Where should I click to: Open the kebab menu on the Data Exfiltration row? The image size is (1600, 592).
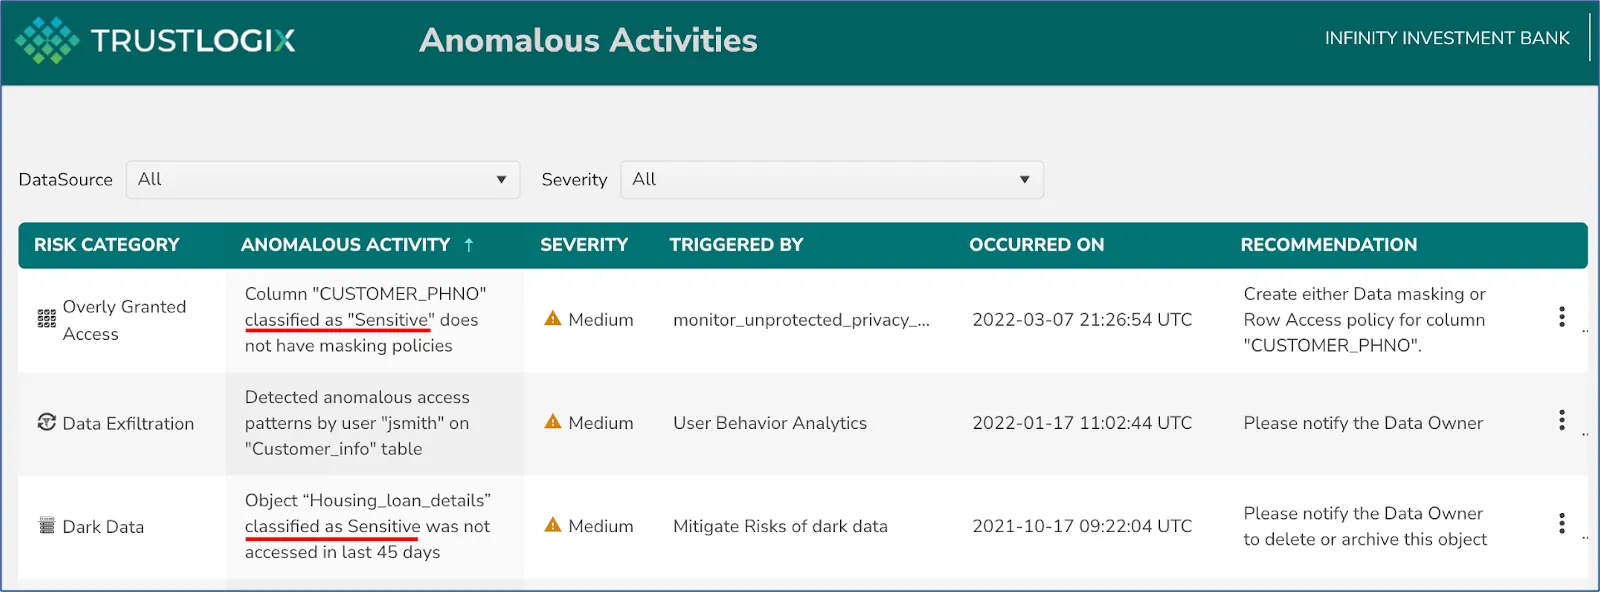1561,421
